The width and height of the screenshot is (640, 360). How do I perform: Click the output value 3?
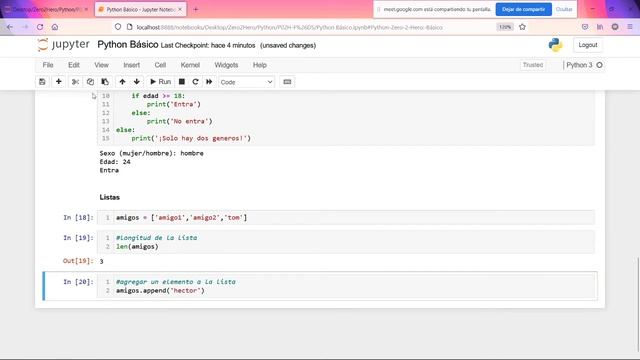101,261
